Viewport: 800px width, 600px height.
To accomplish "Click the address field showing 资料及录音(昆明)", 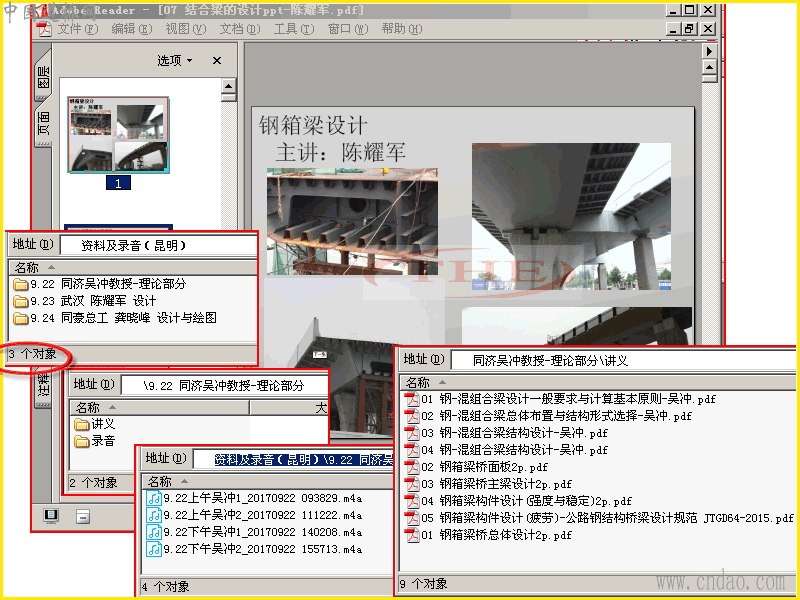I will coord(159,245).
